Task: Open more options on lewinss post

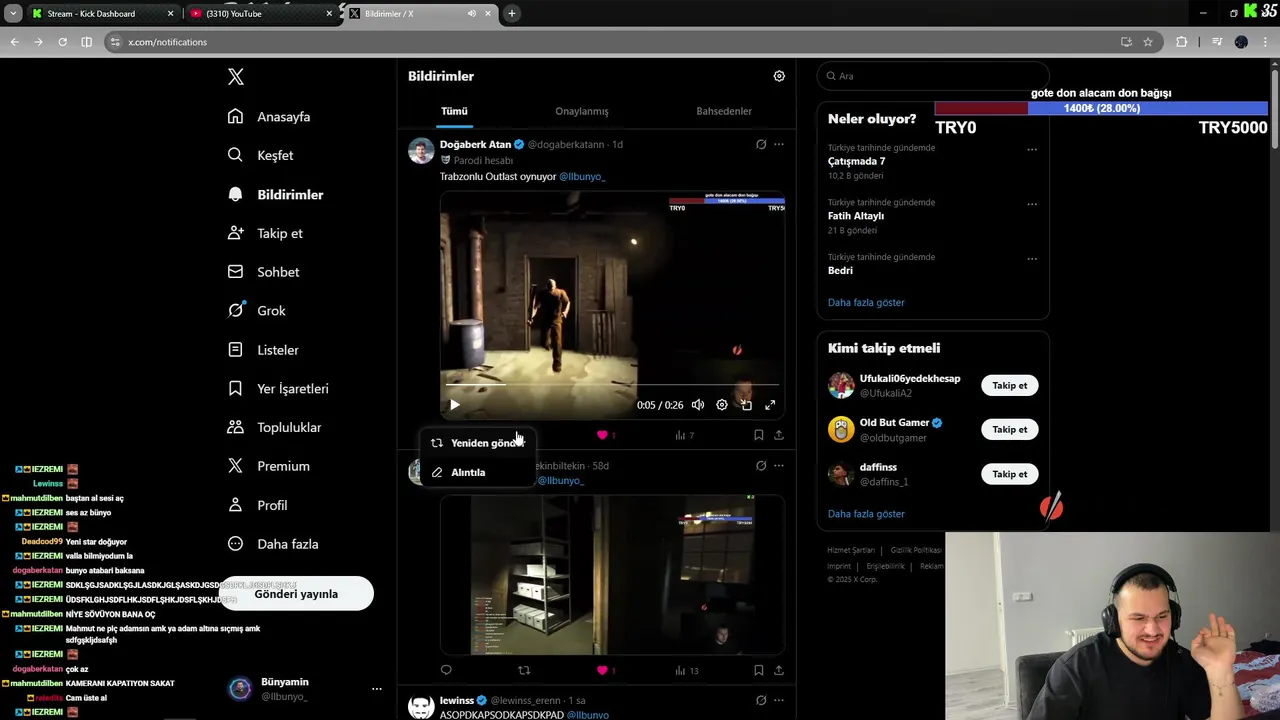Action: (779, 700)
